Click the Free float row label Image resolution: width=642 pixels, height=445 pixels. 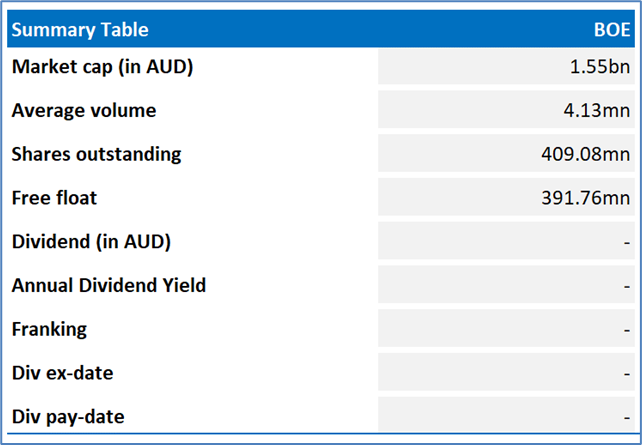(x=54, y=198)
